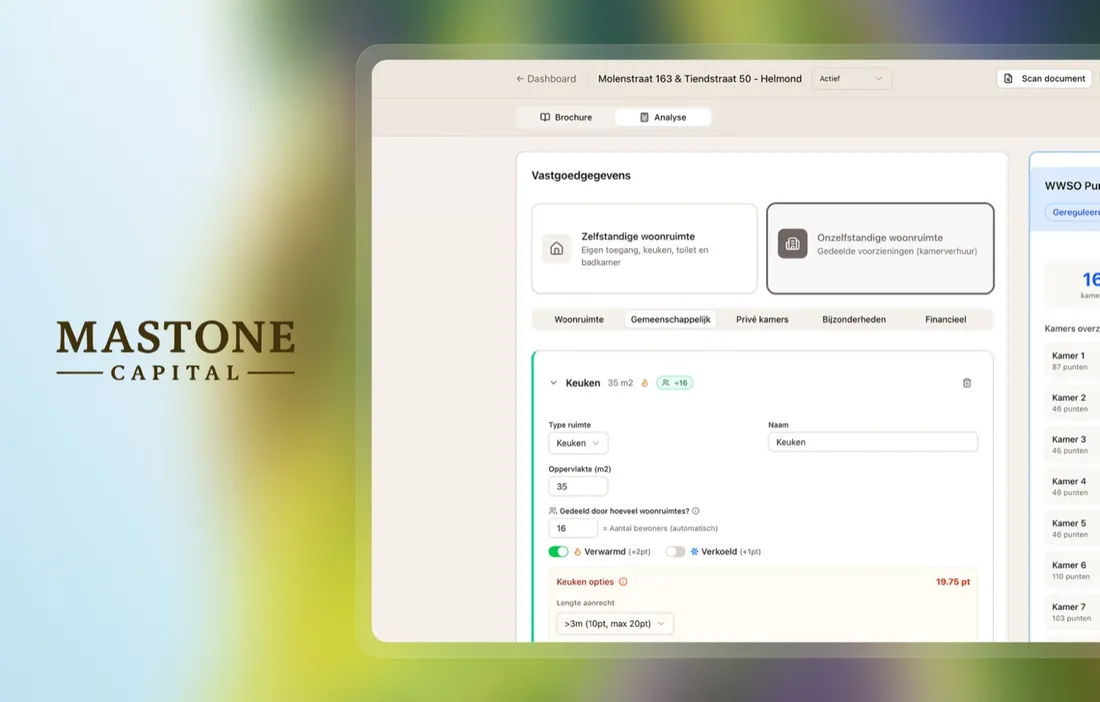Click the shared woonruimtes count field
Viewport: 1100px width, 702px height.
tap(573, 528)
